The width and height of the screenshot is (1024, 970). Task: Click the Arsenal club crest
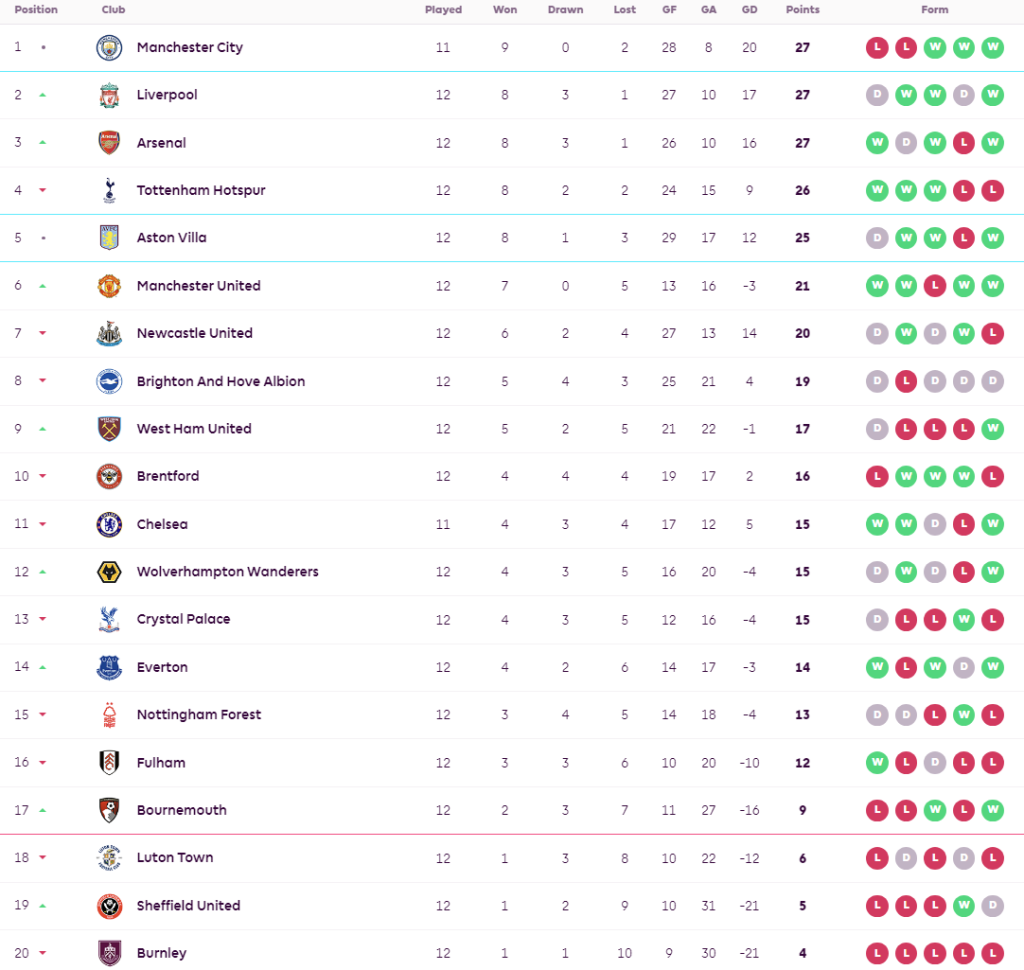tap(109, 143)
